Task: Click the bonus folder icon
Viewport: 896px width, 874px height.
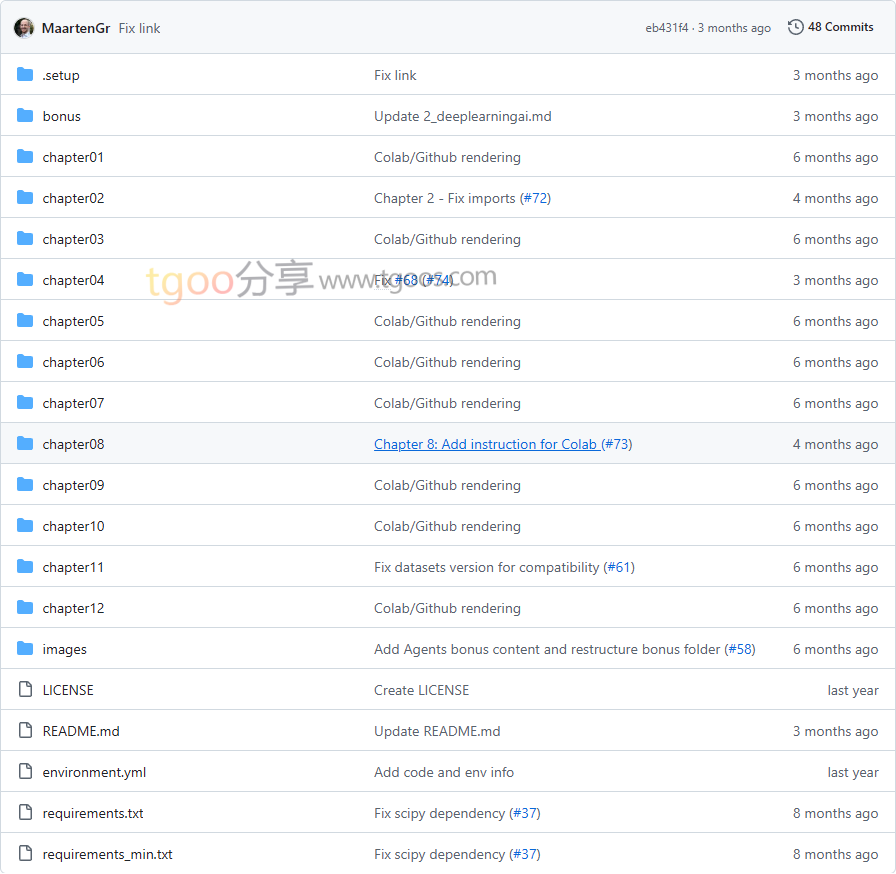Action: (x=25, y=116)
